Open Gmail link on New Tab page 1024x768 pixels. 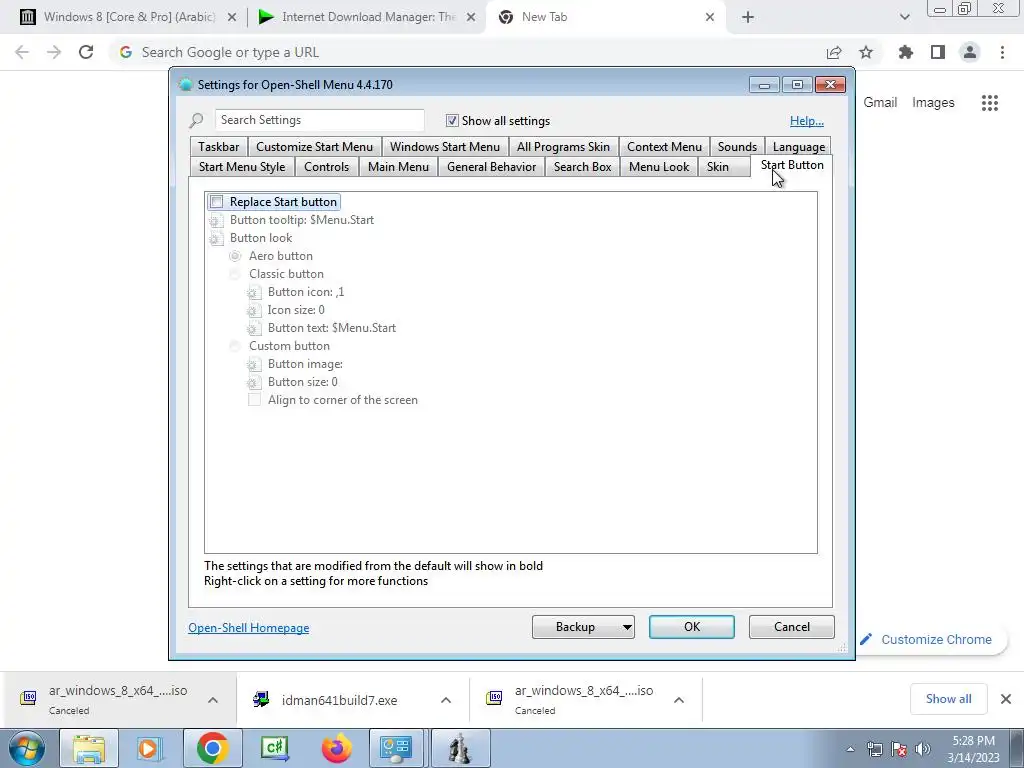point(880,103)
